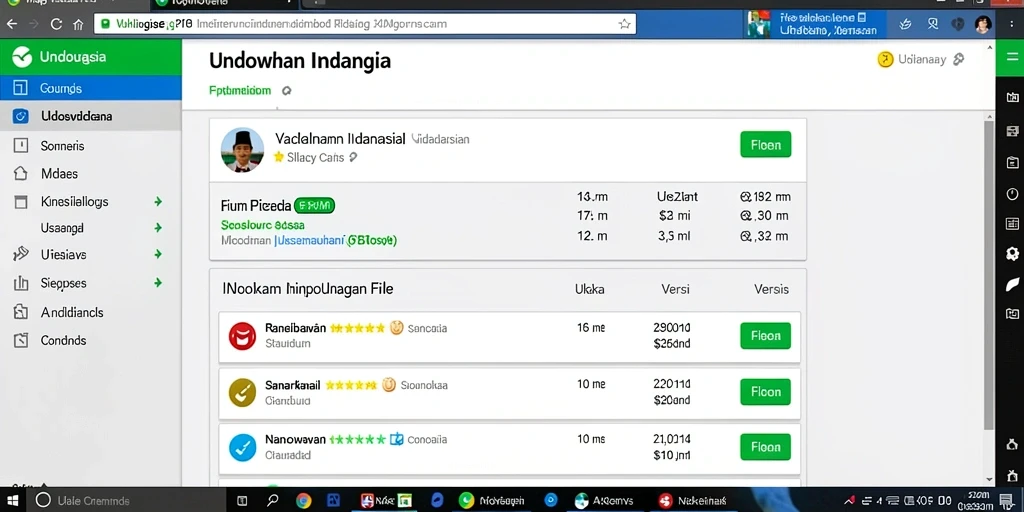Viewport: 1024px width, 512px height.
Task: Go to the browser home icon
Action: pyautogui.click(x=78, y=25)
